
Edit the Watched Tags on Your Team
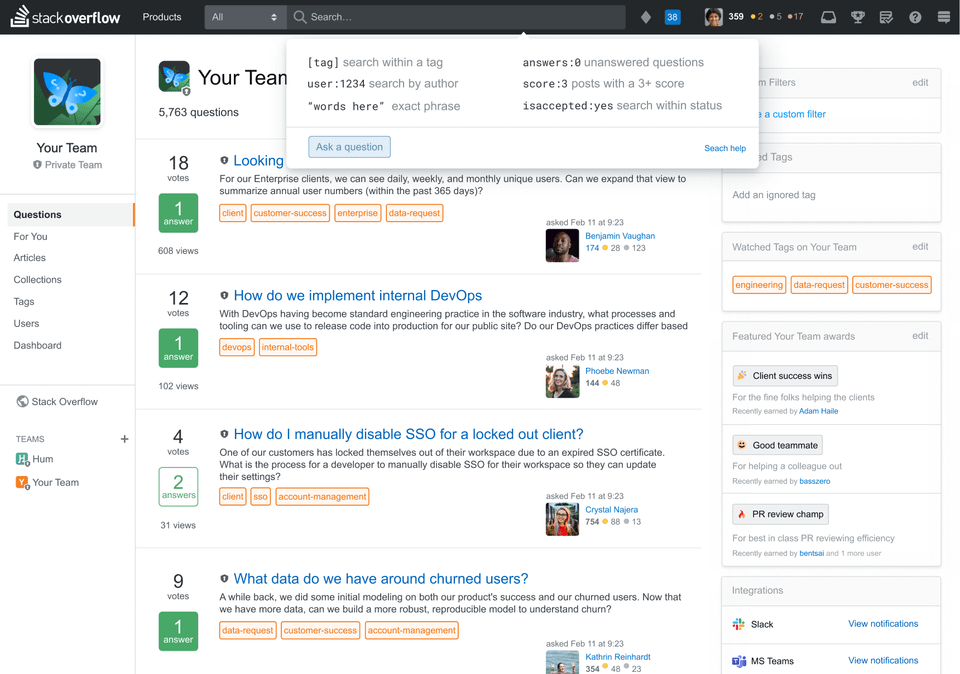[919, 246]
